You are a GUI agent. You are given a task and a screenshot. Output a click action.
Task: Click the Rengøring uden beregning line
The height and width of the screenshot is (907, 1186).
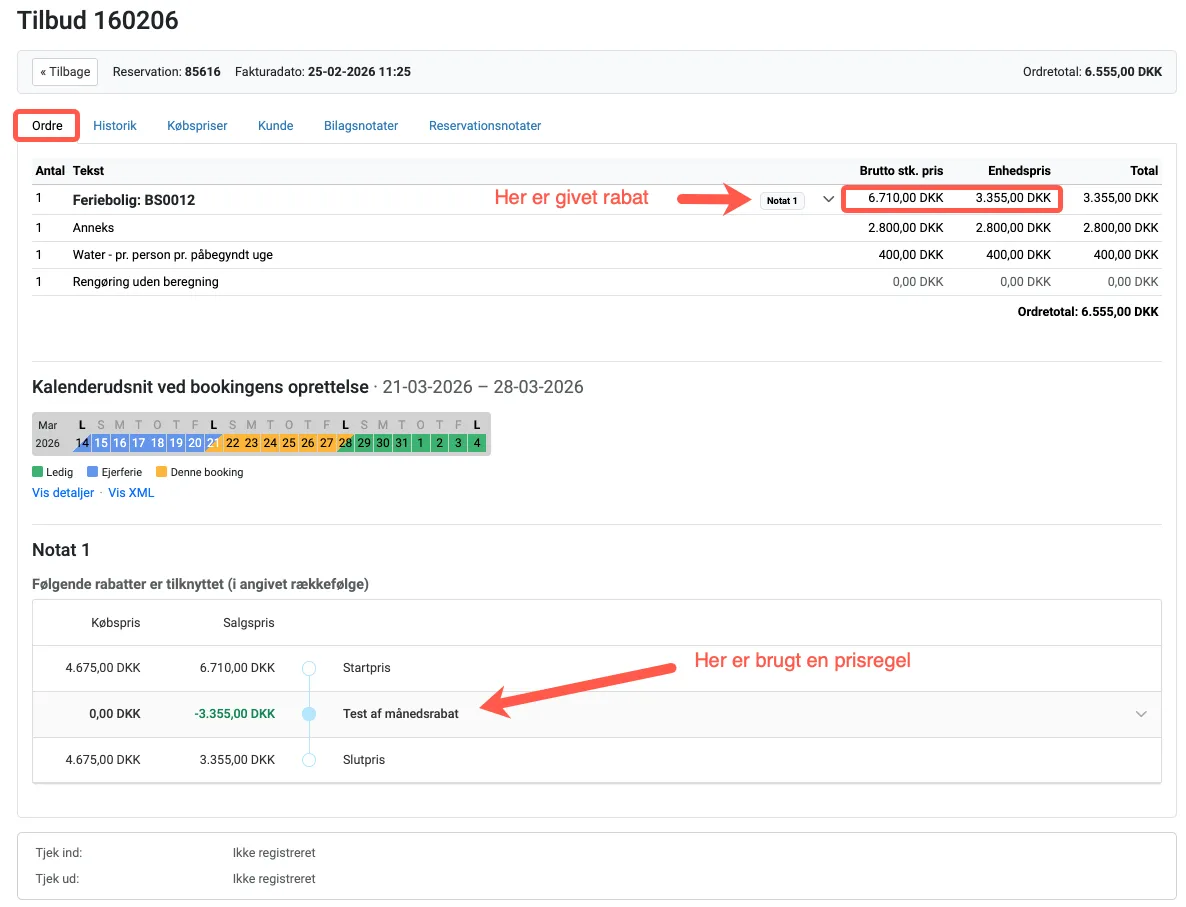(x=145, y=281)
